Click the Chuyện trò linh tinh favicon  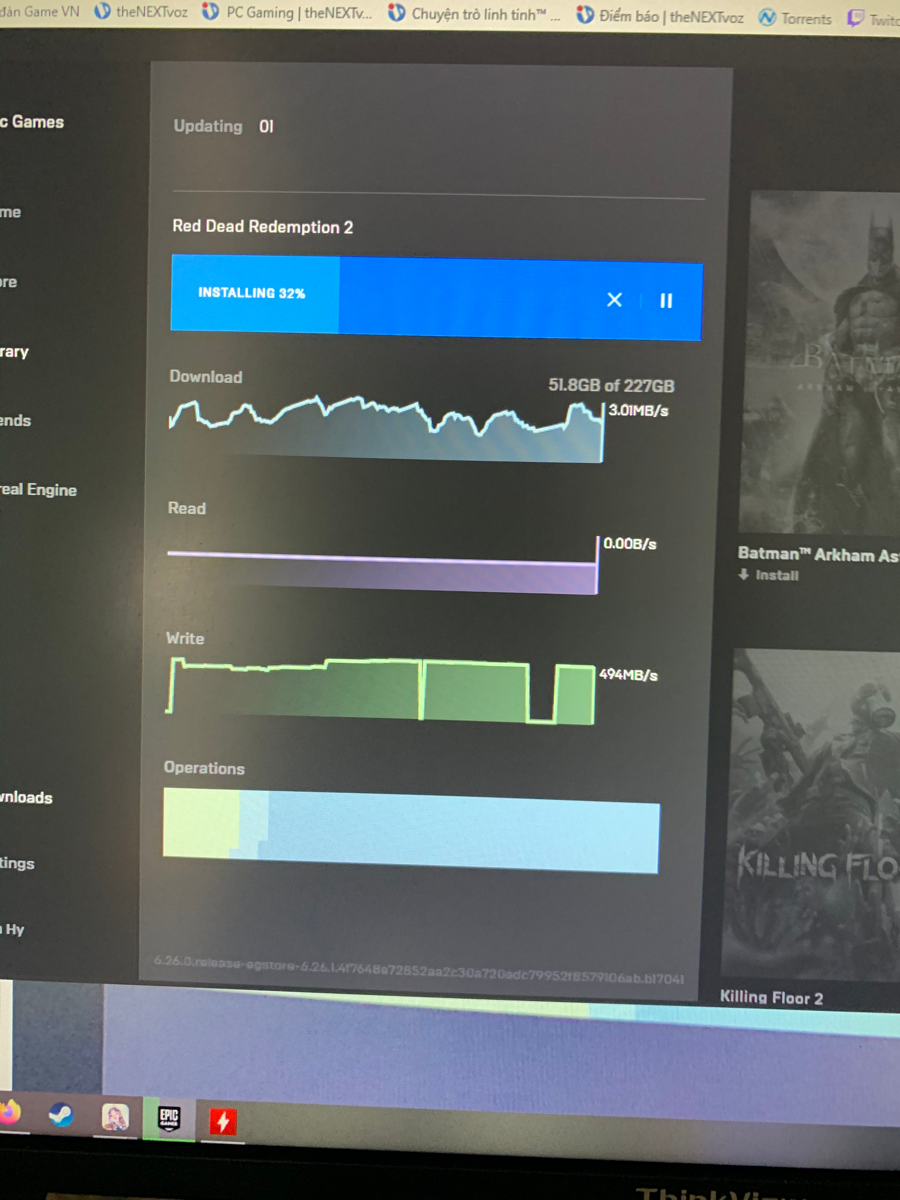pyautogui.click(x=396, y=13)
